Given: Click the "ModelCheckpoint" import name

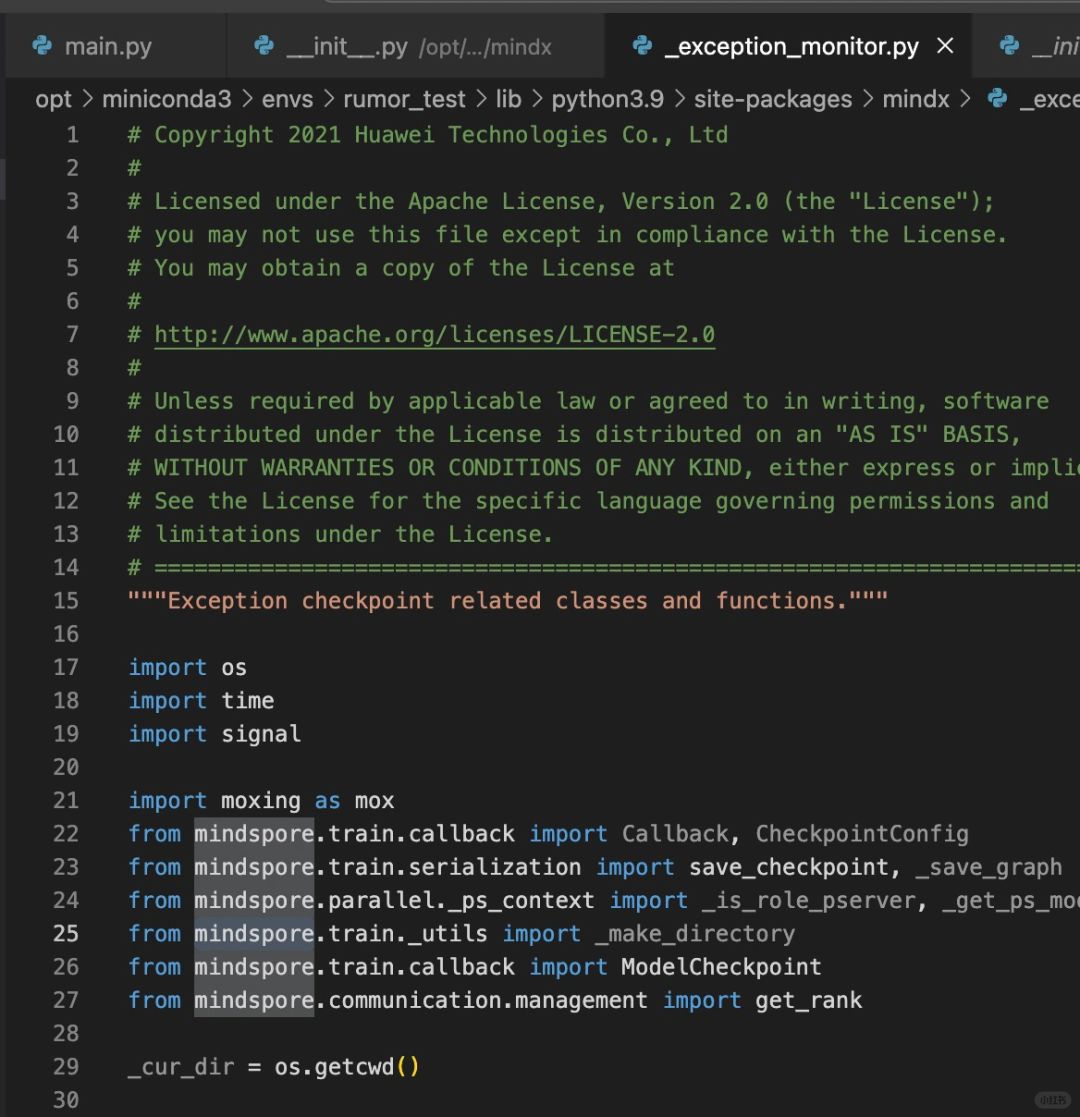Looking at the screenshot, I should 721,967.
